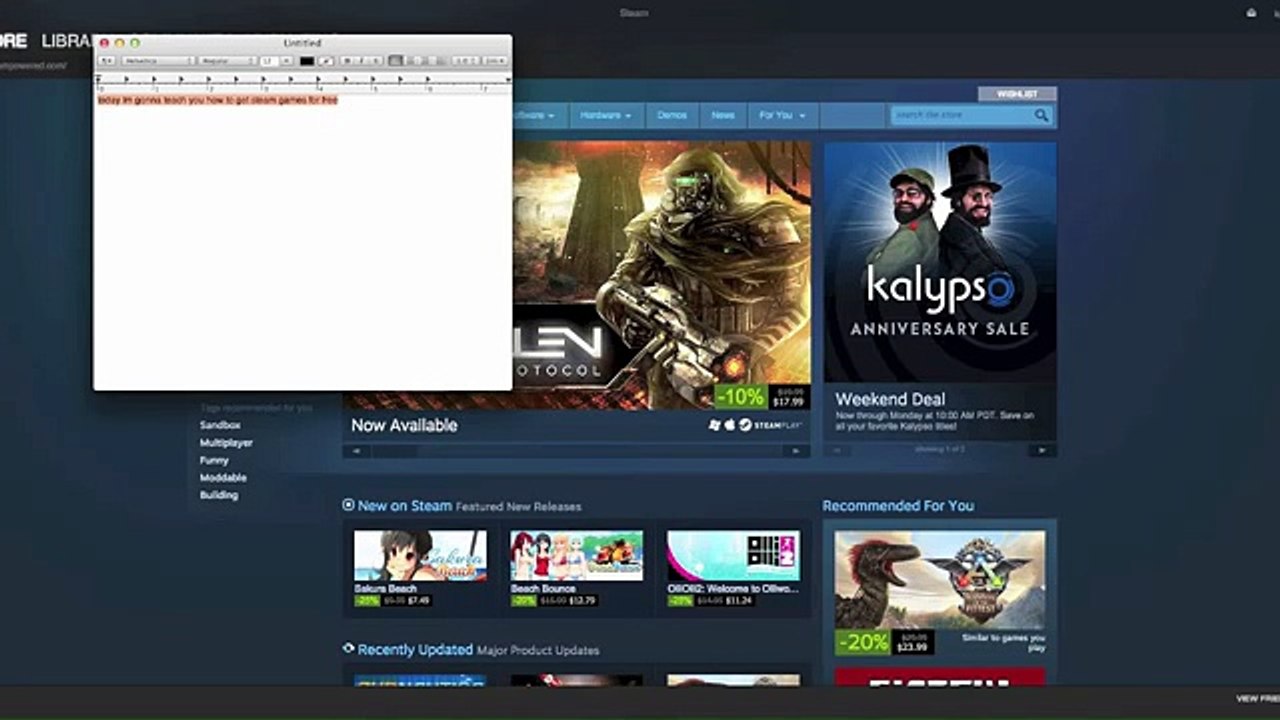Click the -10% discount badge on featured game
The height and width of the screenshot is (720, 1280).
741,397
